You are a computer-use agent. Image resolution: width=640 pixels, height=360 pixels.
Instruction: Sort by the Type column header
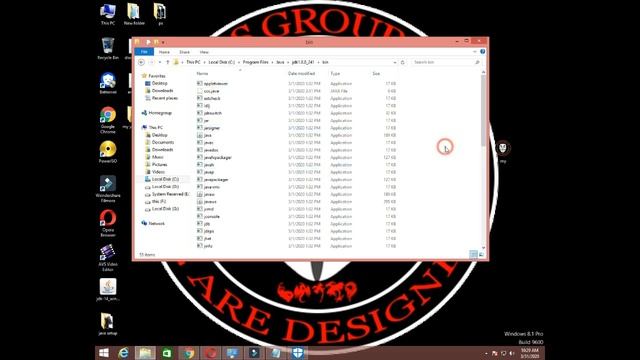click(335, 73)
